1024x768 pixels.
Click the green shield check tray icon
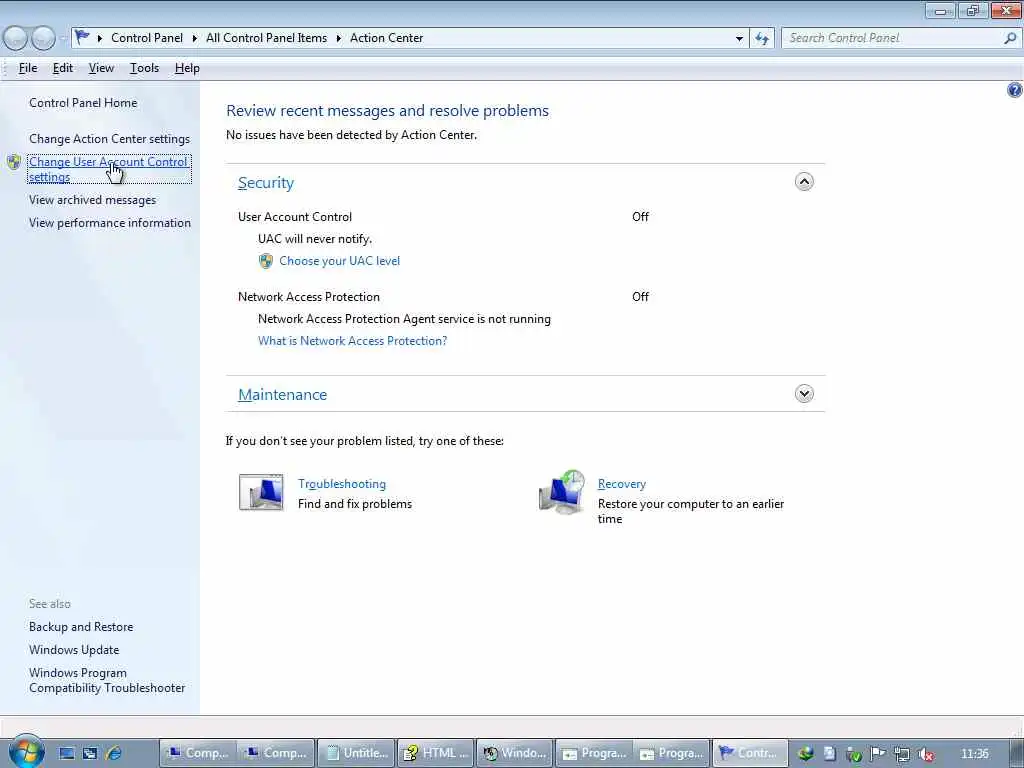[x=854, y=754]
